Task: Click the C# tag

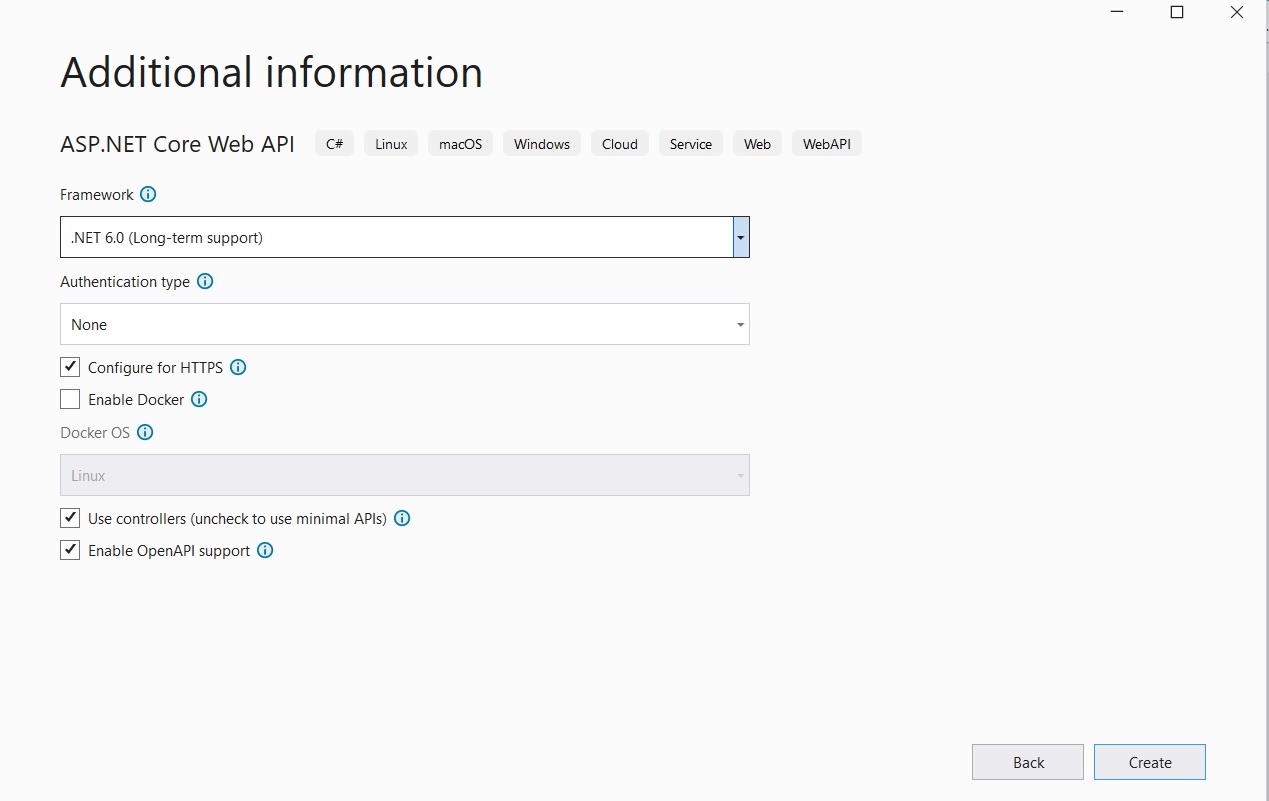Action: click(x=334, y=144)
